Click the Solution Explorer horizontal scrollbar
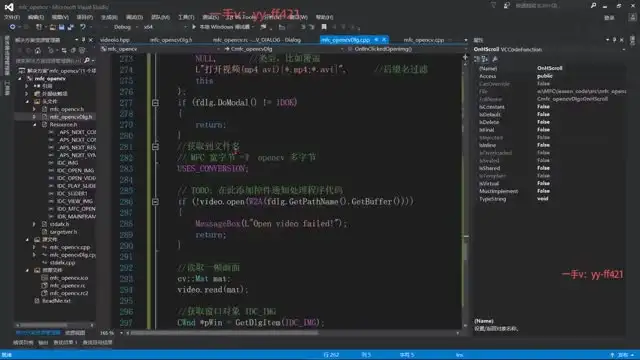The image size is (640, 360). [55, 325]
